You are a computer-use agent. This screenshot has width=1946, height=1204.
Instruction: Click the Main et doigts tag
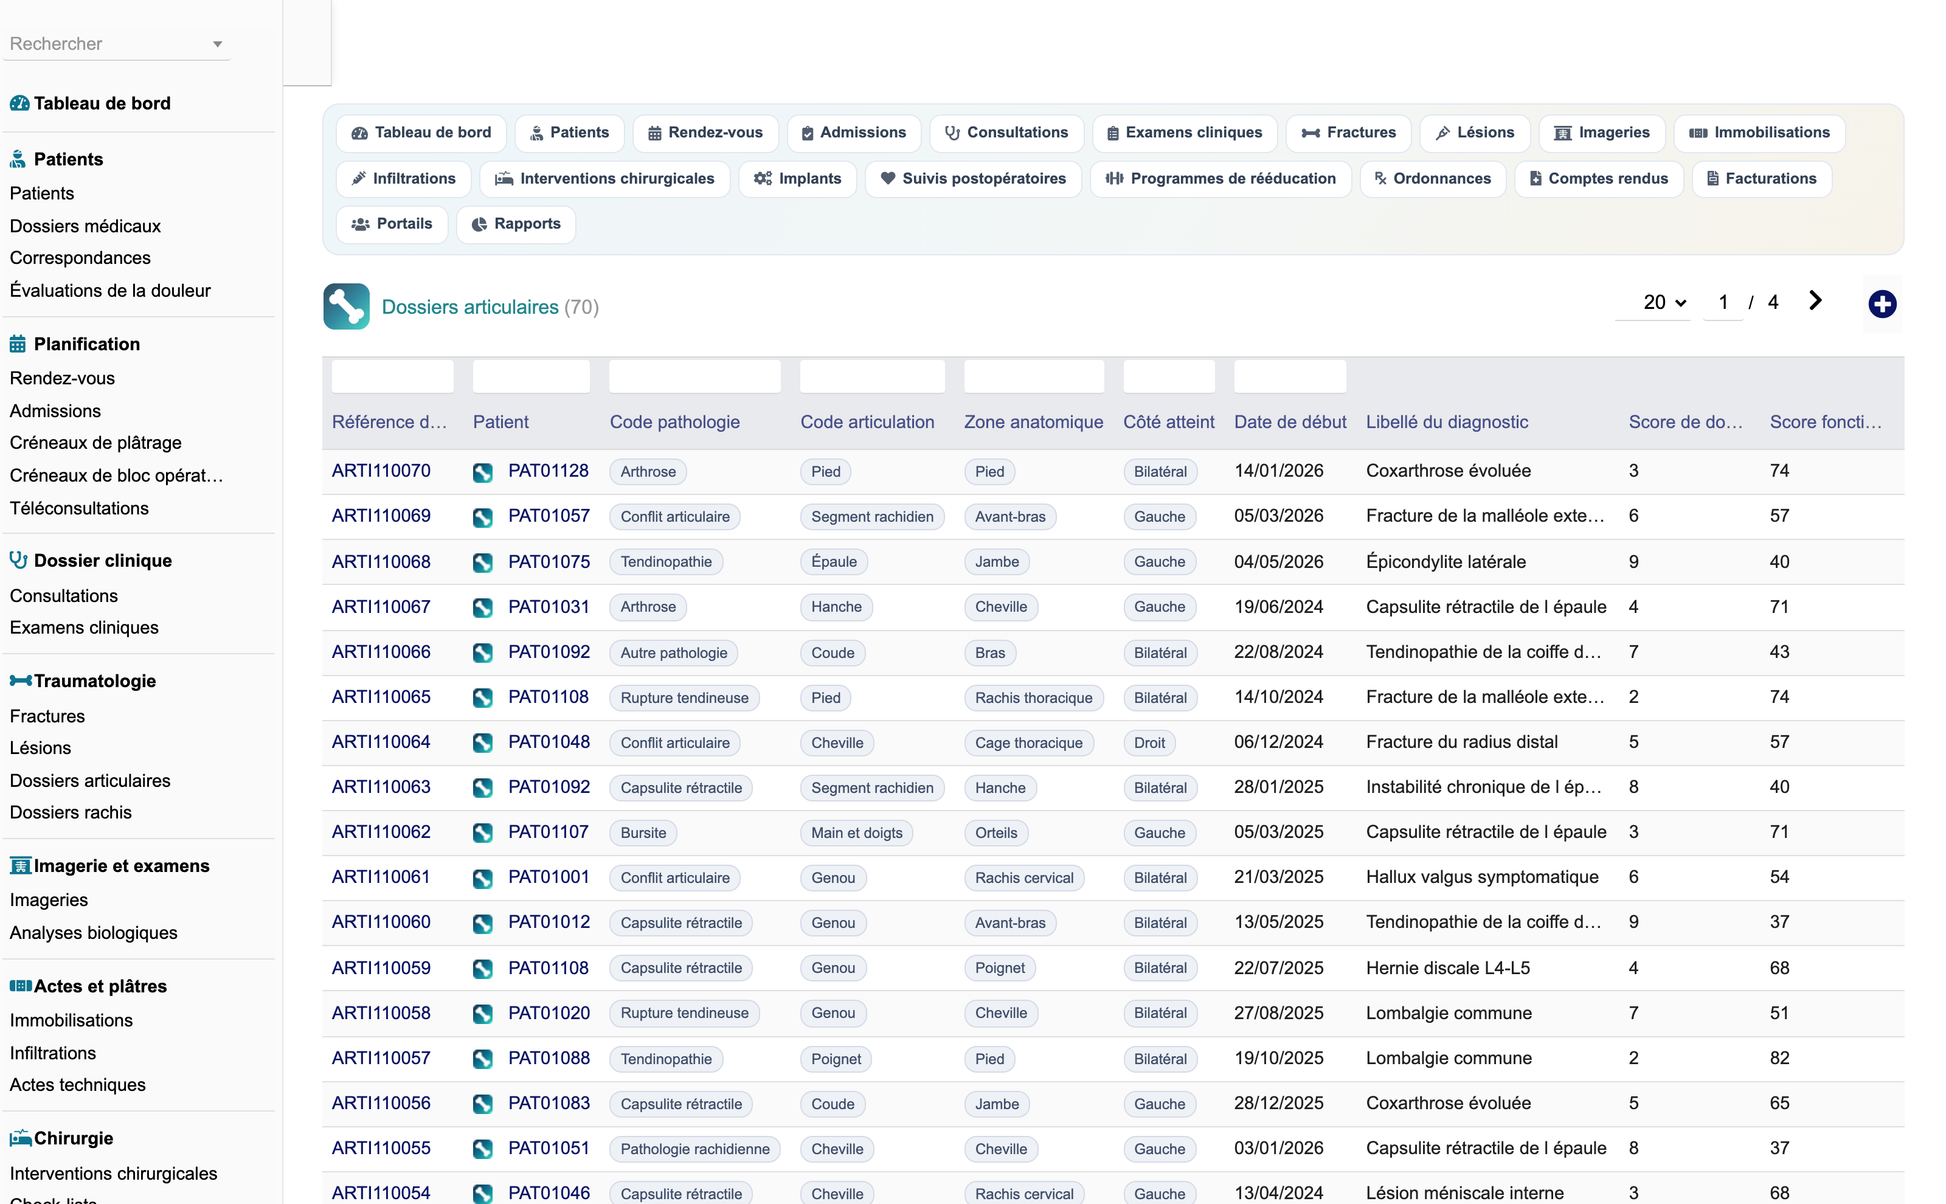[x=856, y=833]
